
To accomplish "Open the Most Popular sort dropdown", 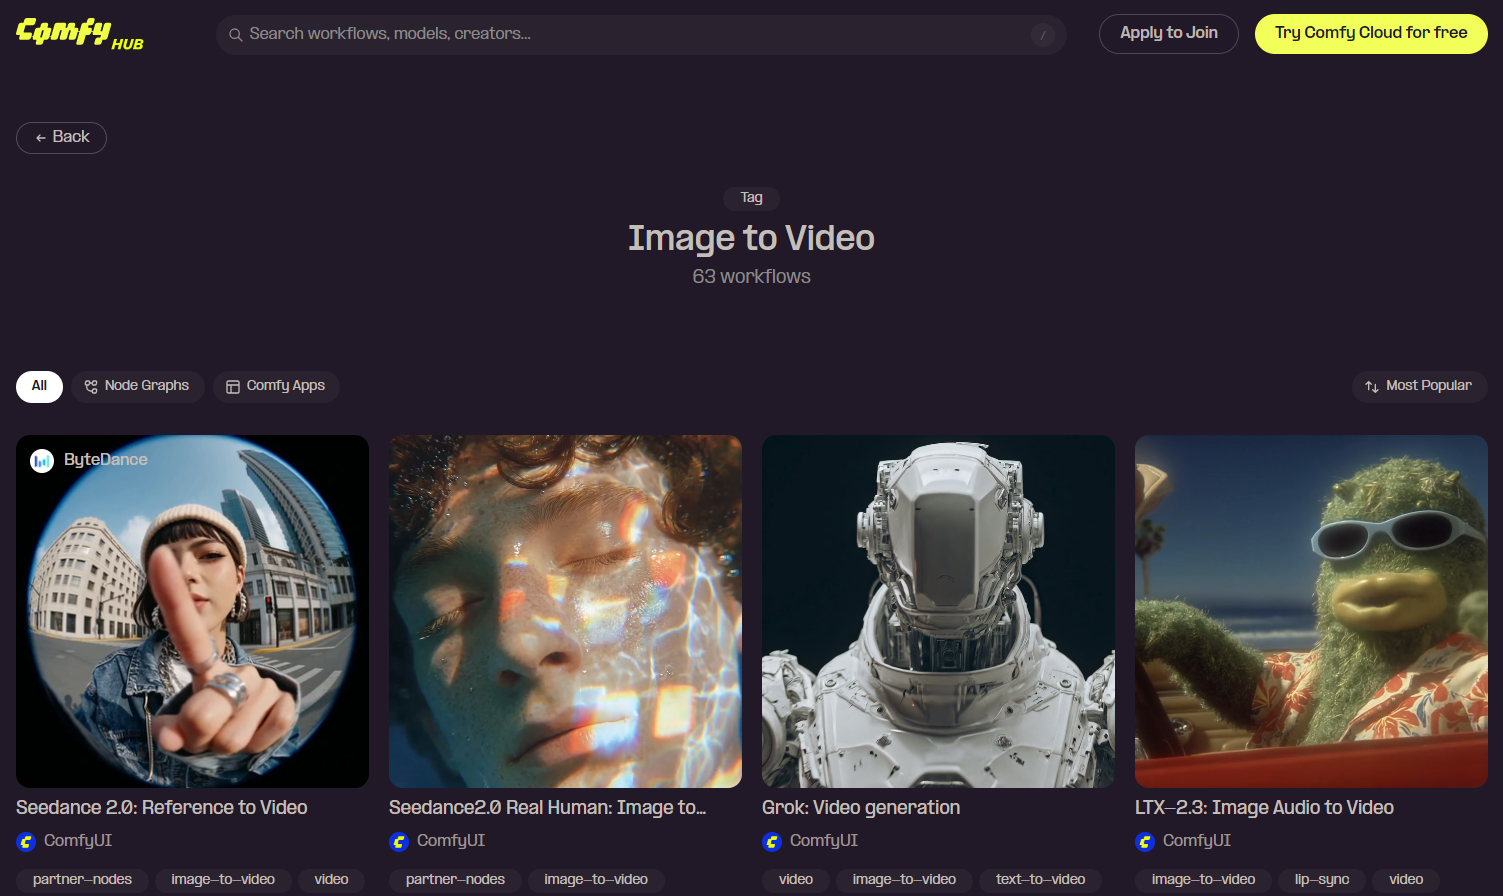I will pos(1419,387).
